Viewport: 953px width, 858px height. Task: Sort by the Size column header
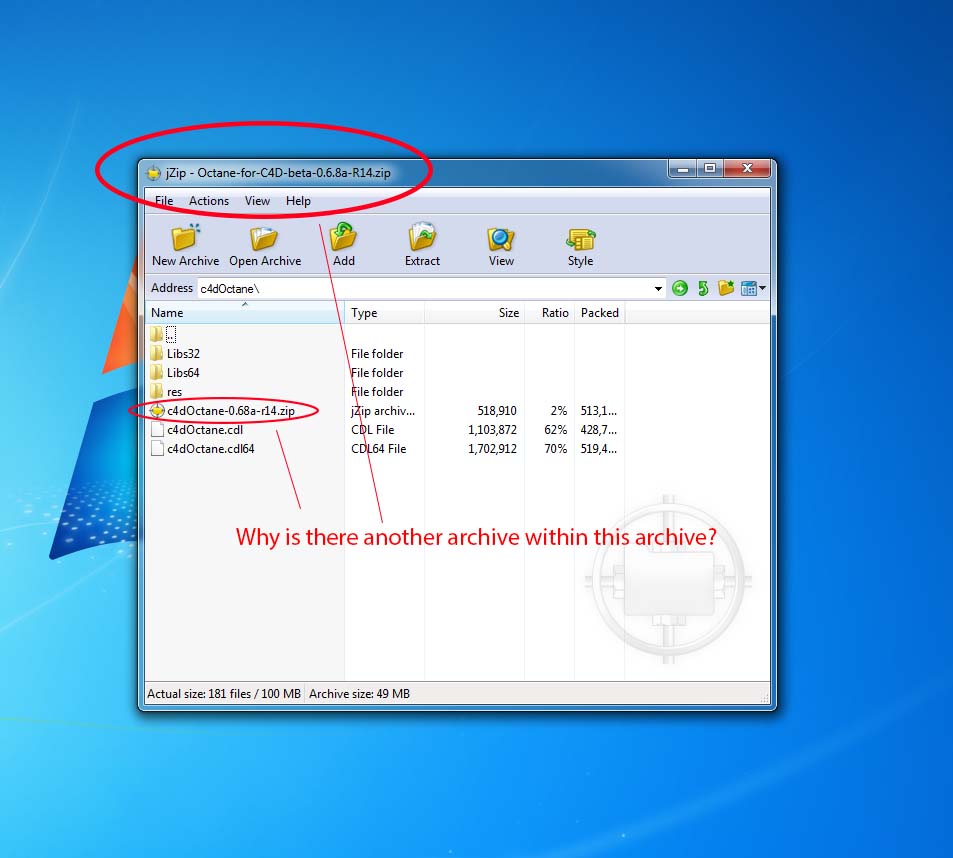pyautogui.click(x=474, y=312)
